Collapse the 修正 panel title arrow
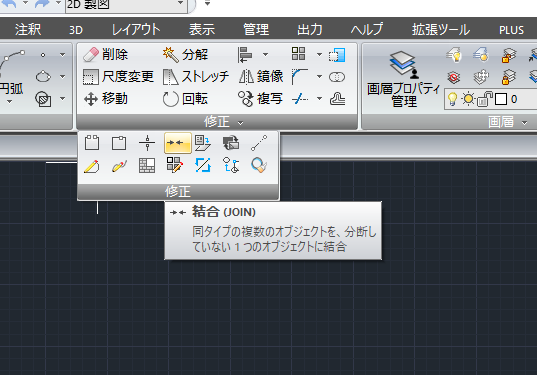This screenshot has width=537, height=375. (x=241, y=123)
